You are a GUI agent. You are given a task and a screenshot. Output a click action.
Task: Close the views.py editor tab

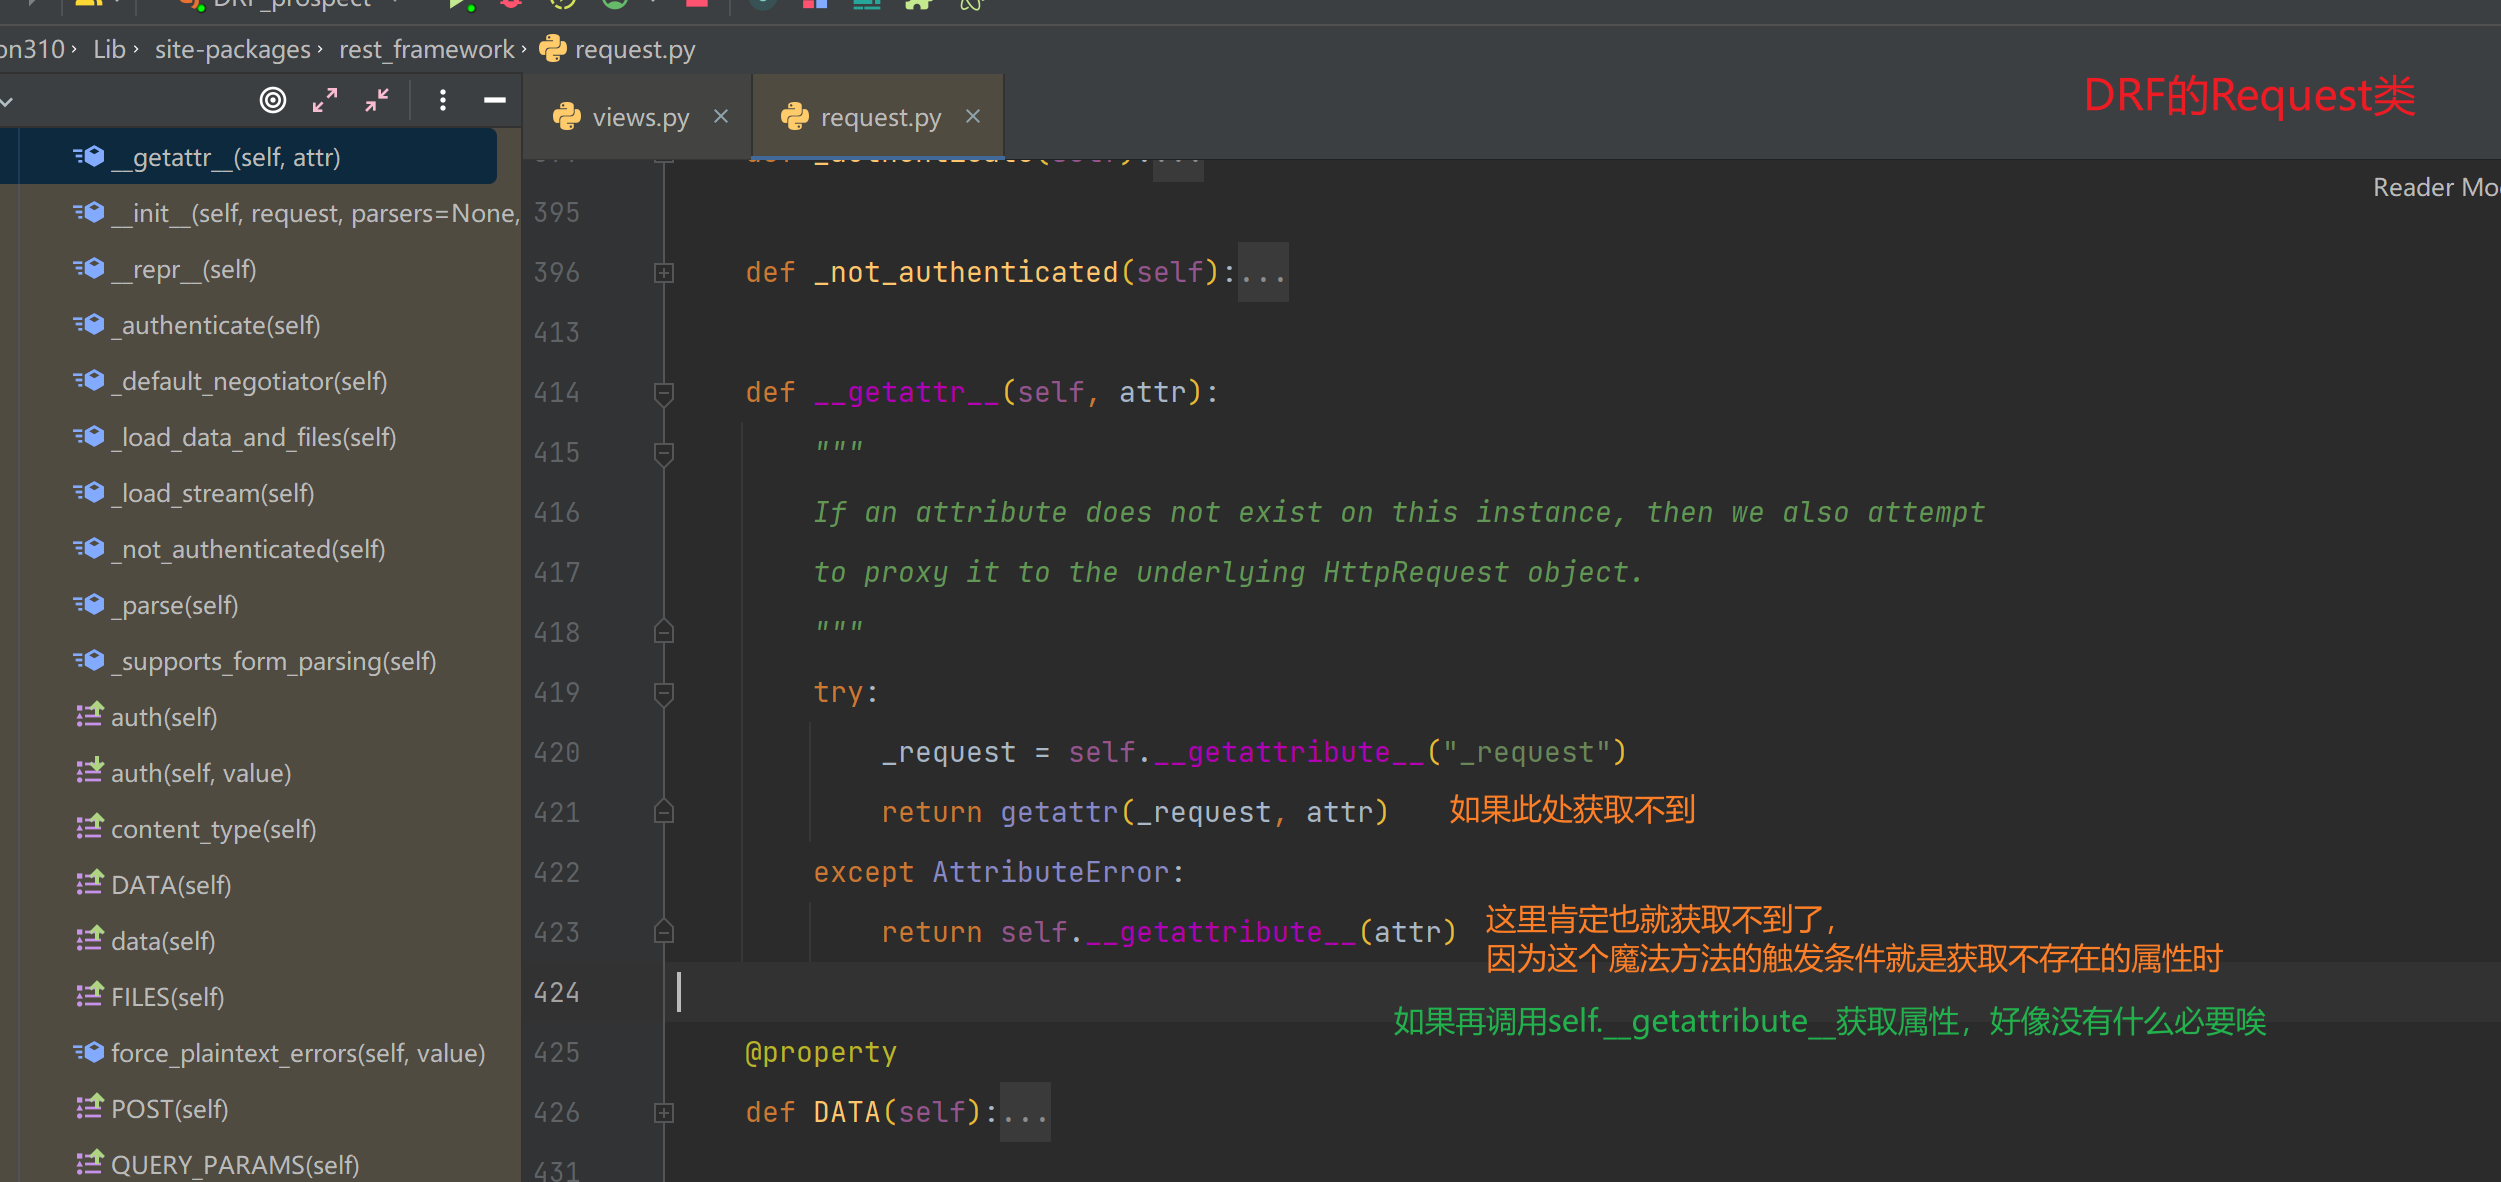pyautogui.click(x=721, y=117)
